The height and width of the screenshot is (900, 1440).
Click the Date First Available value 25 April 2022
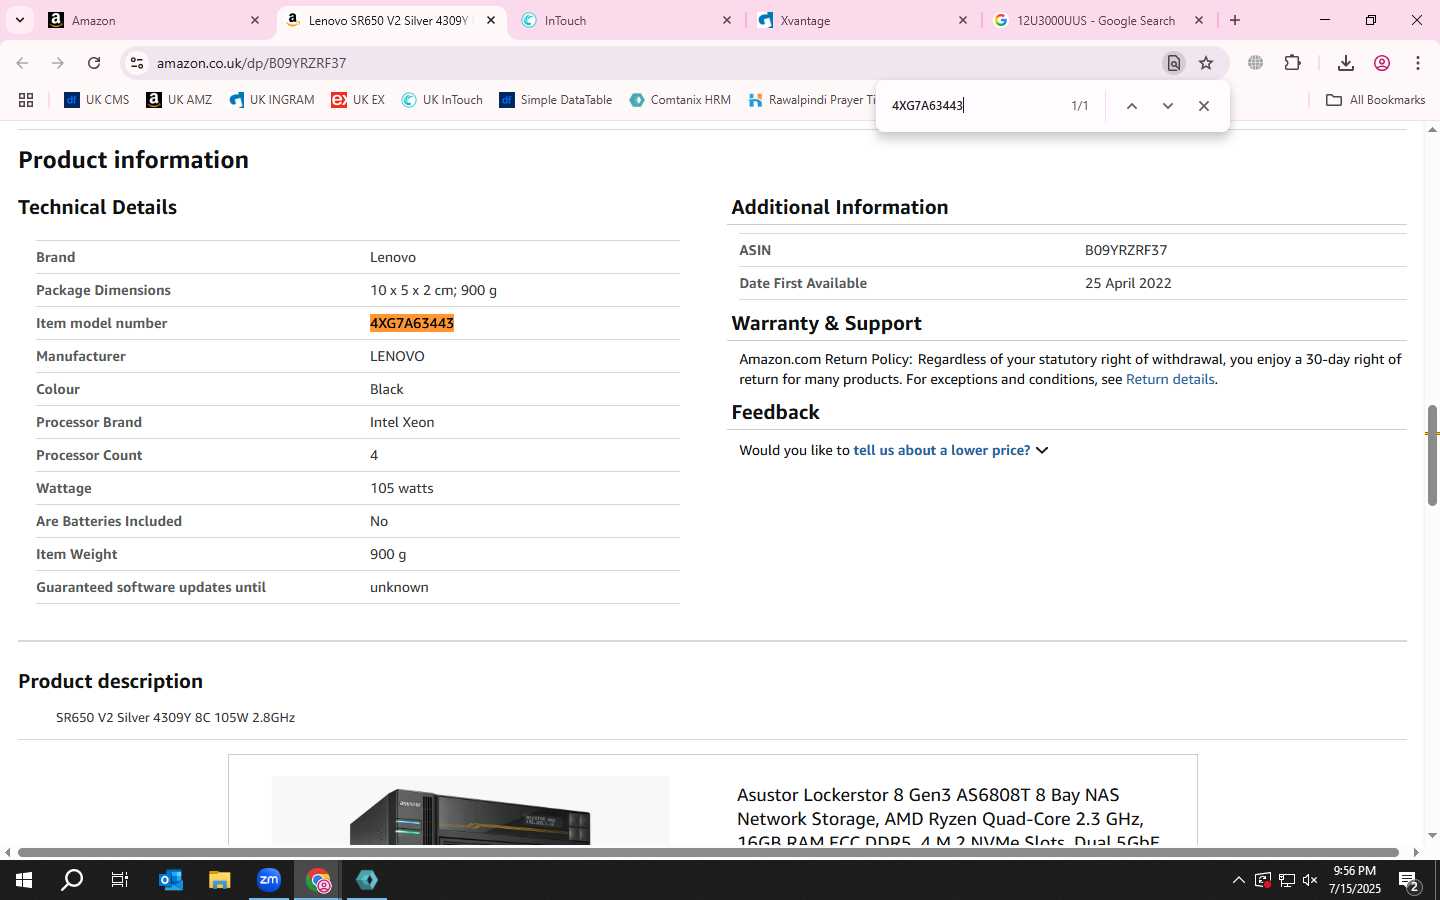click(x=1128, y=283)
